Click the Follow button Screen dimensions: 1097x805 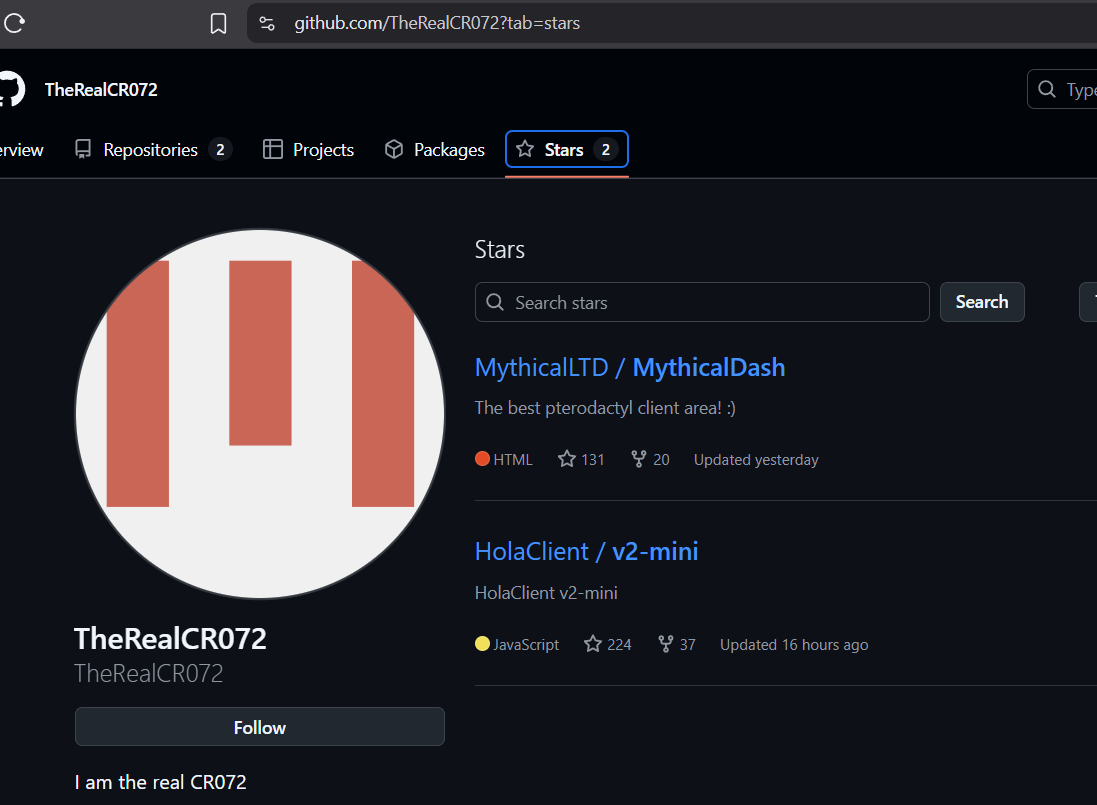point(259,726)
